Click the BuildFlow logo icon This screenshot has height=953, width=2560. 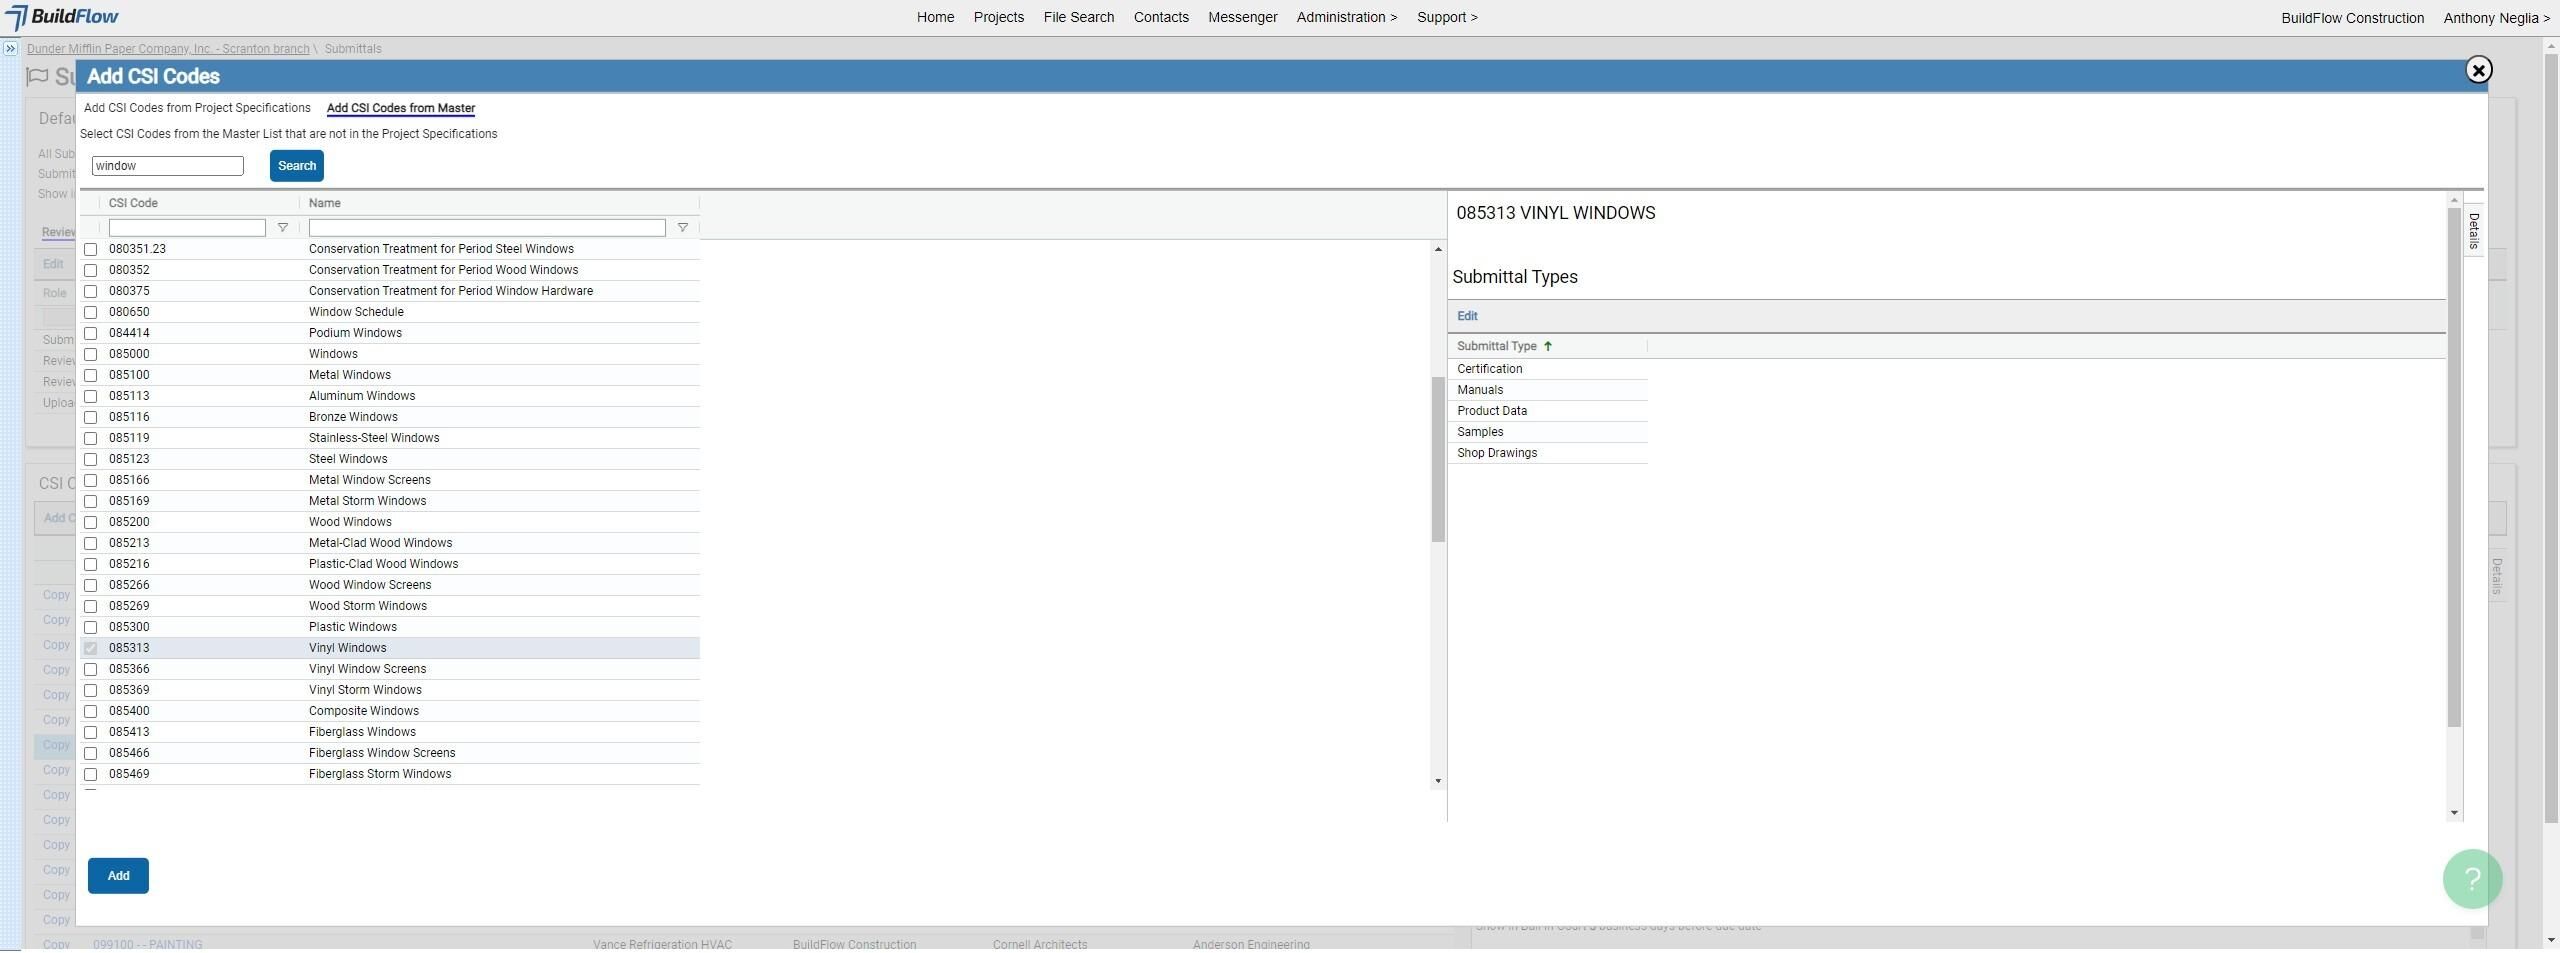point(16,17)
